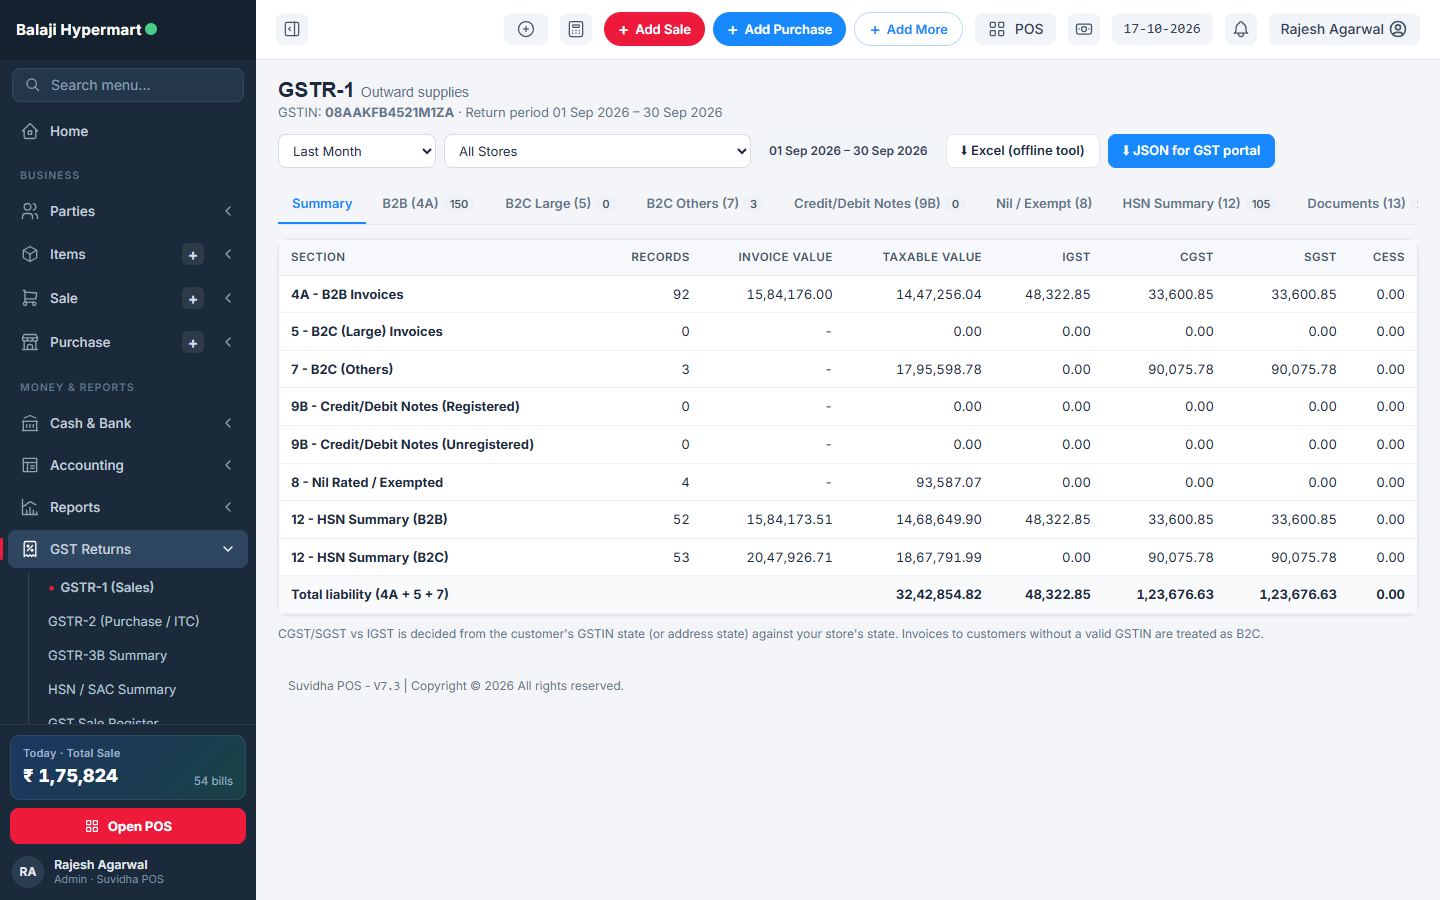The image size is (1440, 900).
Task: Click the Today Total Sale card
Action: click(128, 767)
